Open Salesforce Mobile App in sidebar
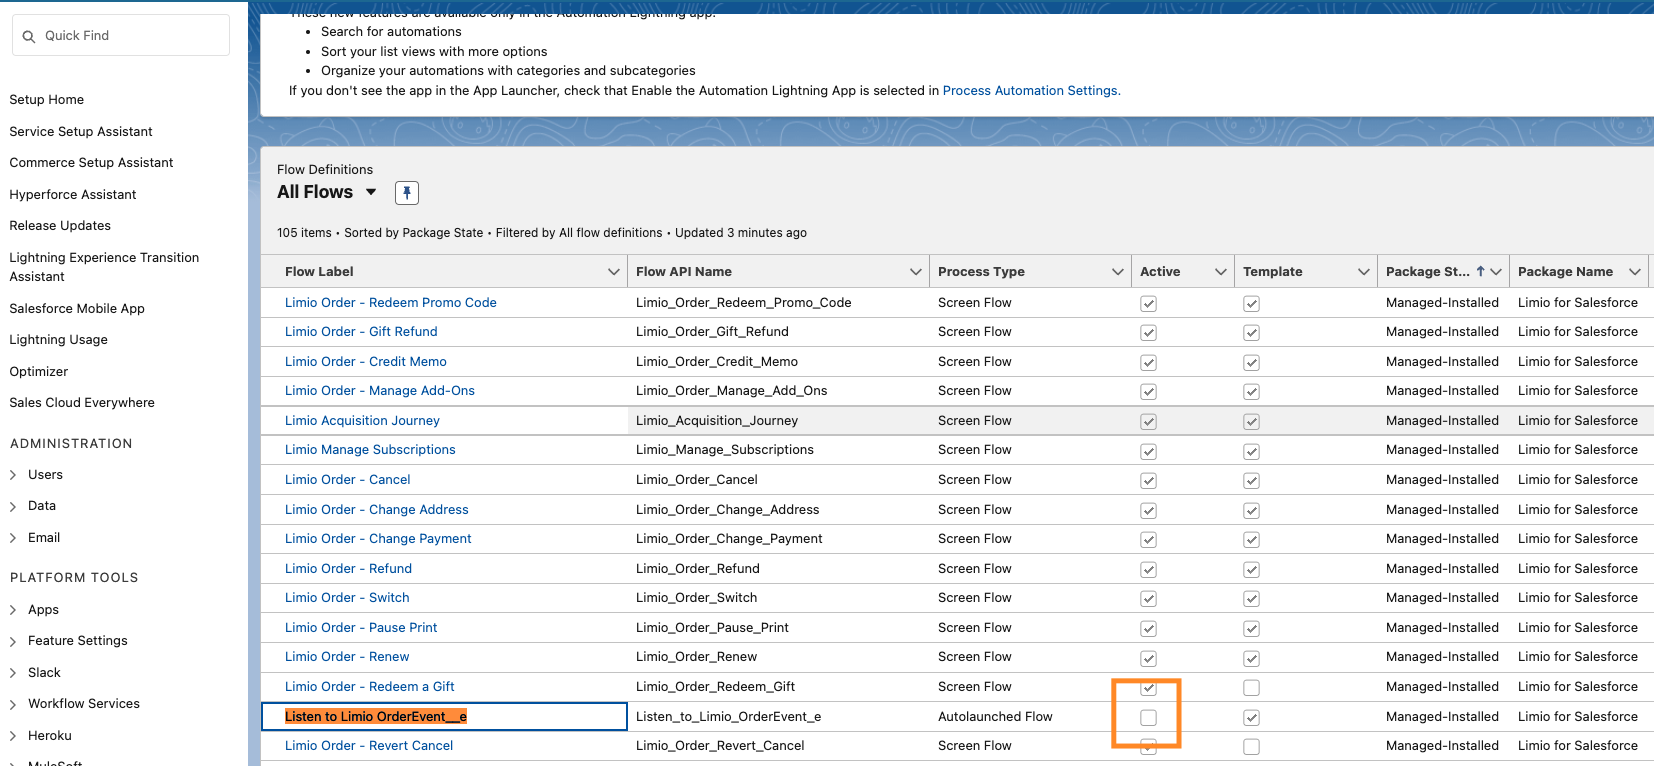Screen dimensions: 1654x766 pos(77,309)
